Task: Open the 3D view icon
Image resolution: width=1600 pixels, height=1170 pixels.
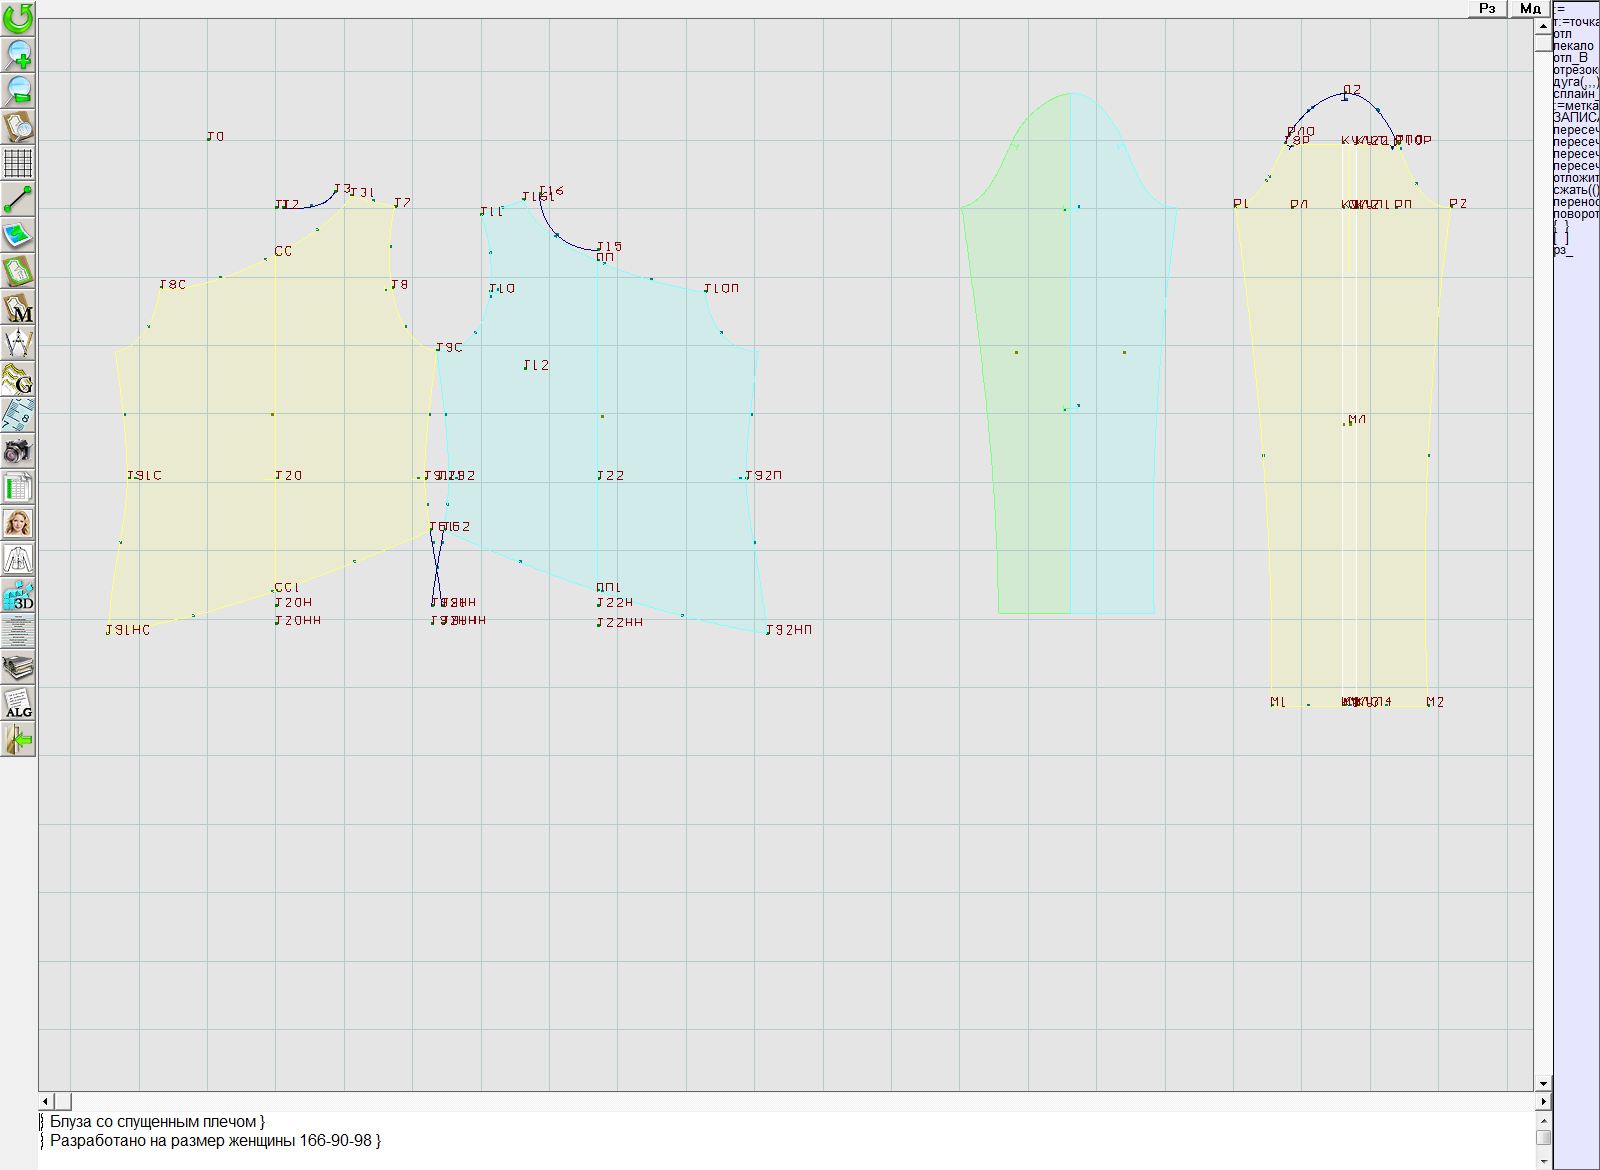Action: tap(18, 595)
